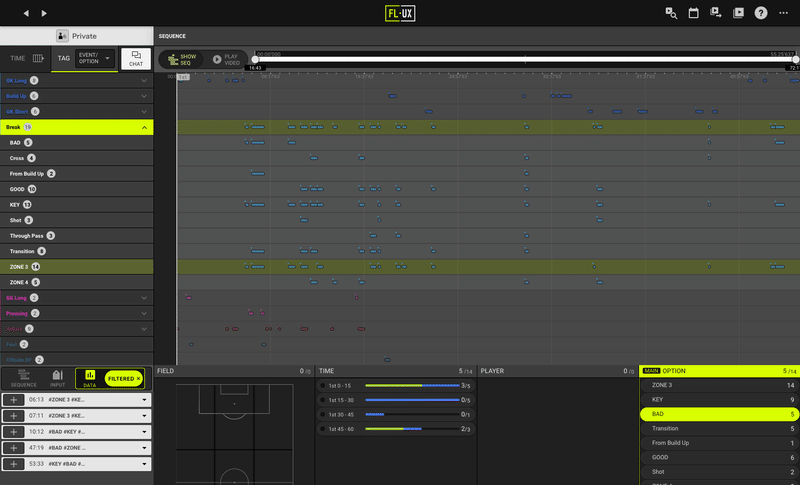Viewport: 800px width, 485px height.
Task: Select ZONE 3 in OPTION list
Action: (x=720, y=385)
